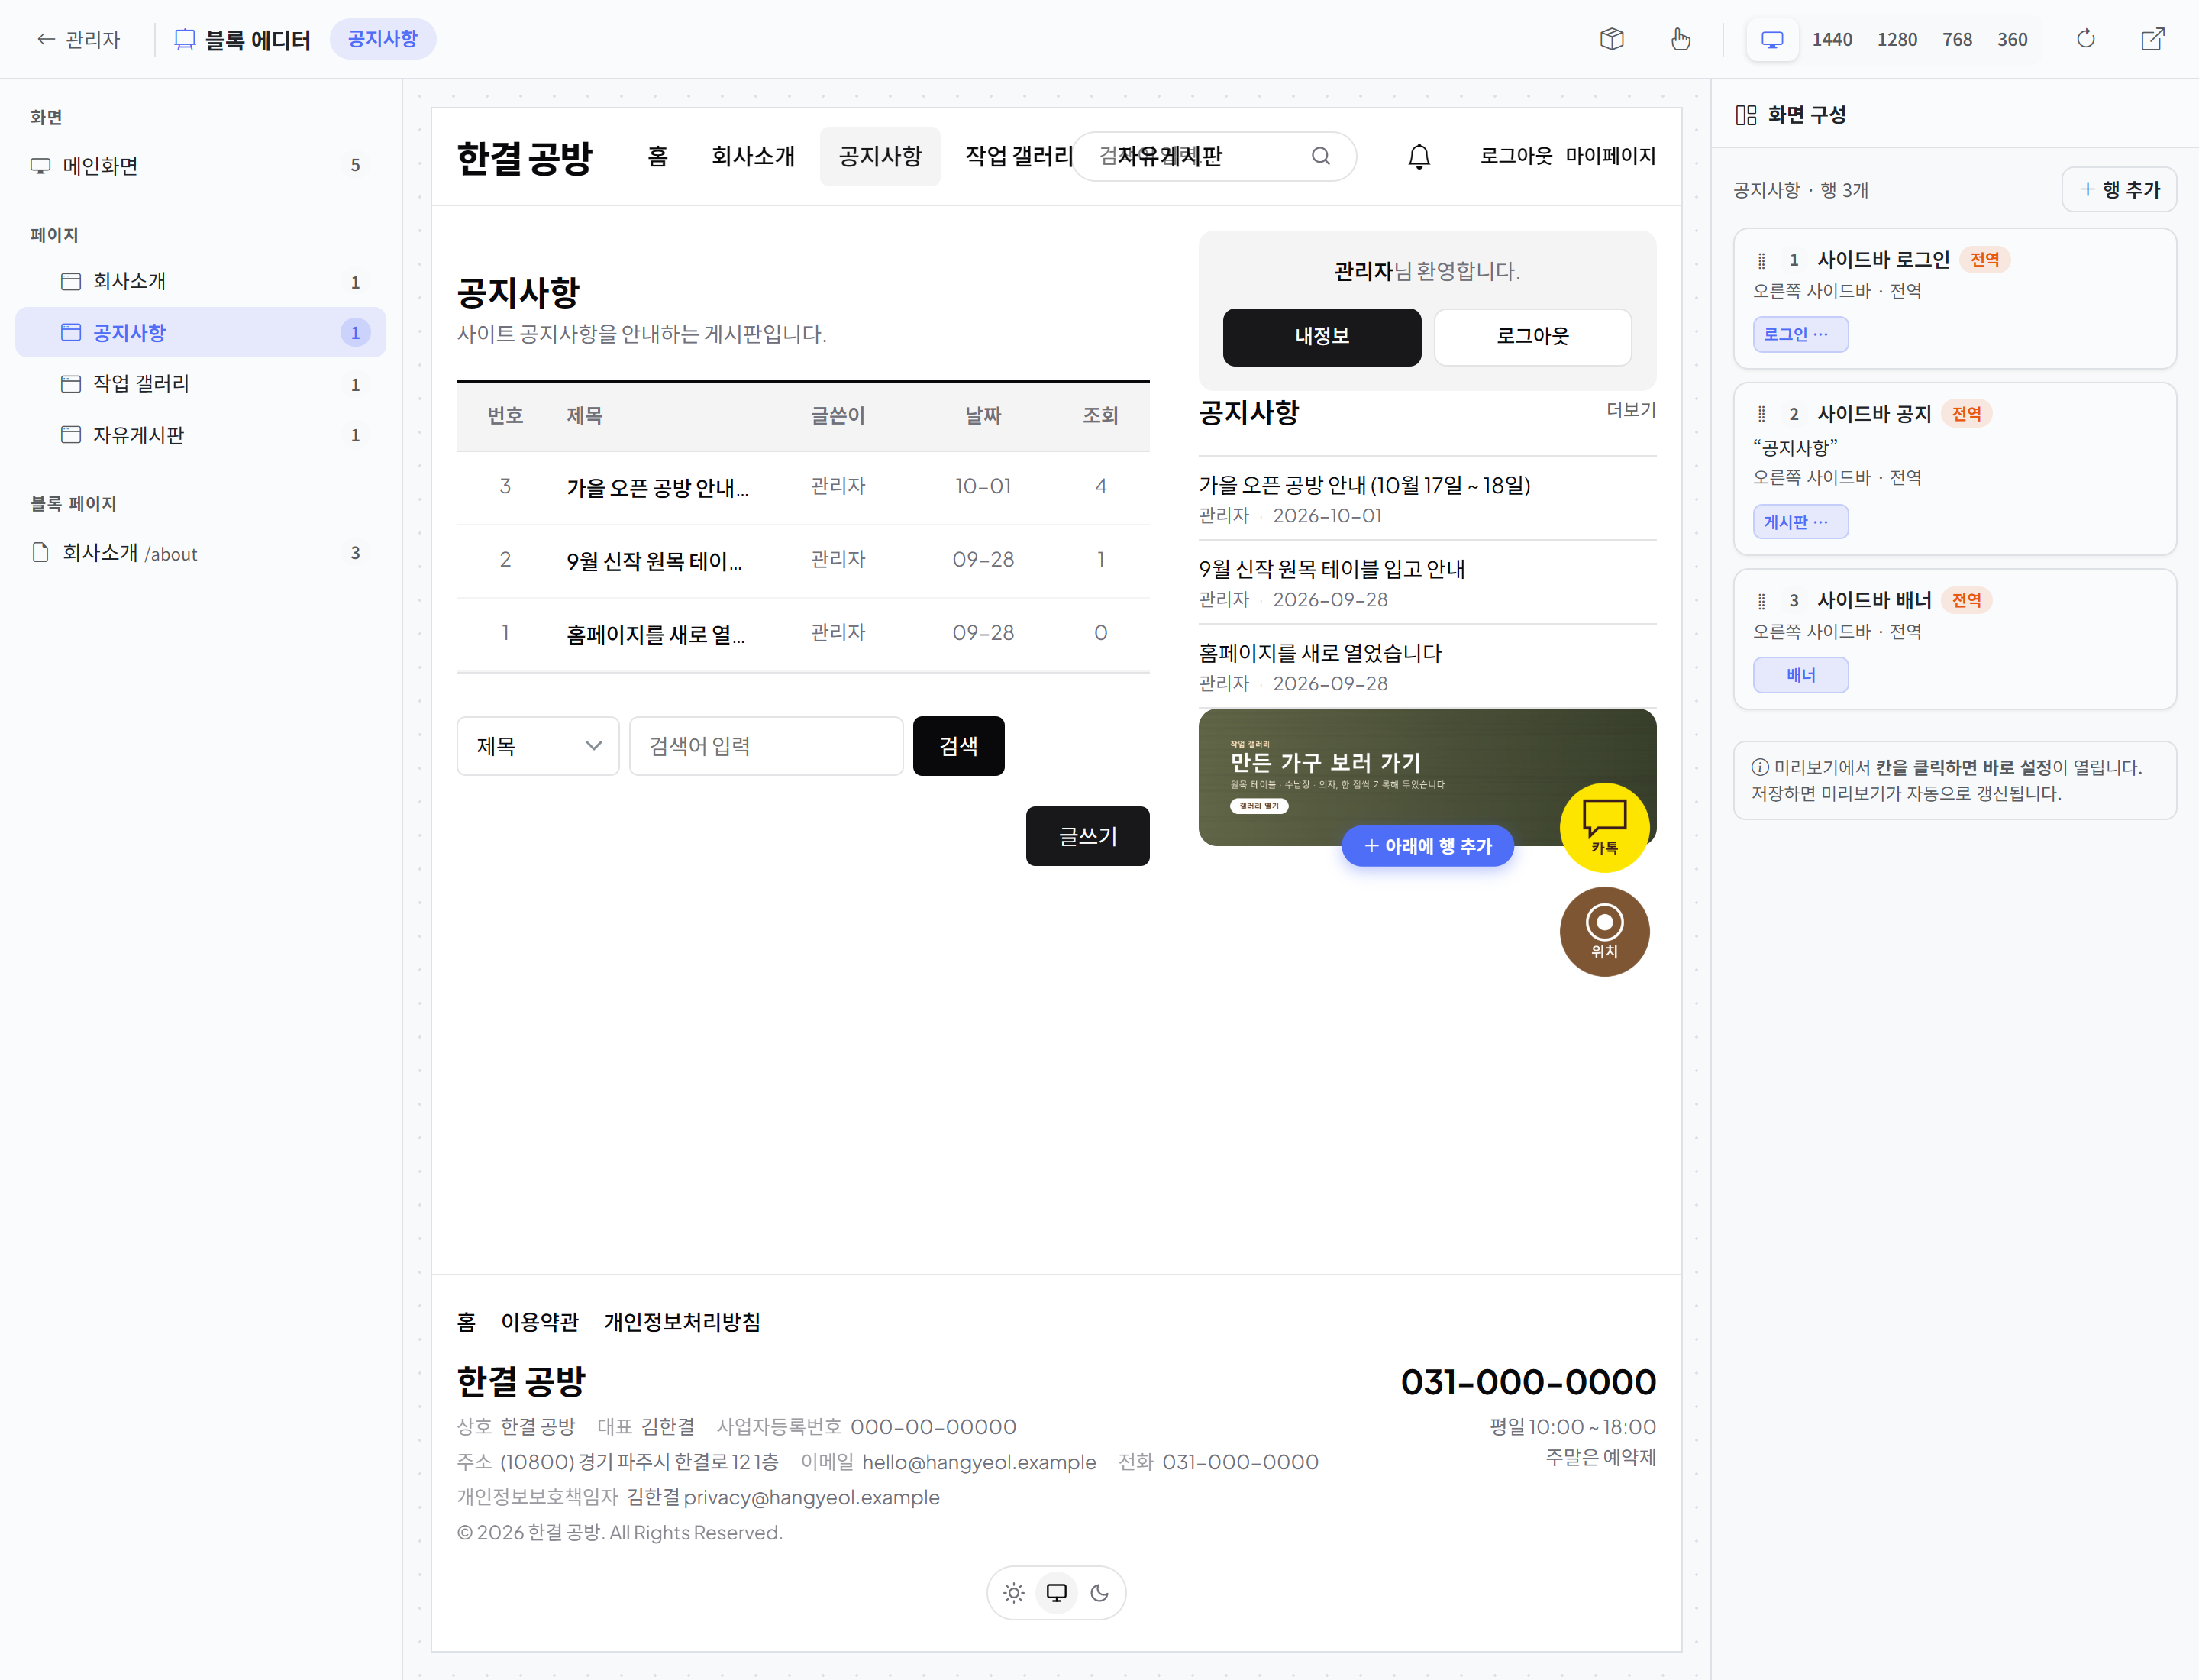
Task: Select the 공지사항 nav tab in preview
Action: click(880, 156)
